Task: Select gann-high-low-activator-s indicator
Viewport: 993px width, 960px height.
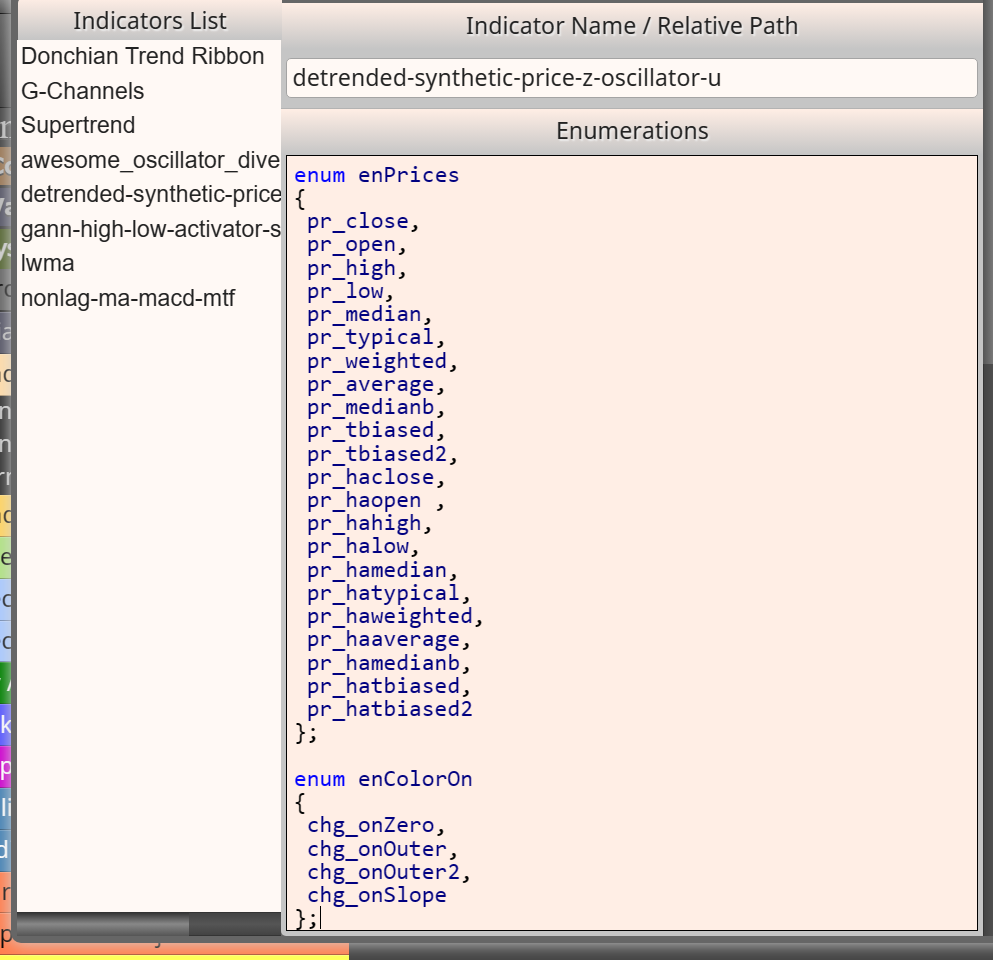Action: (x=151, y=229)
